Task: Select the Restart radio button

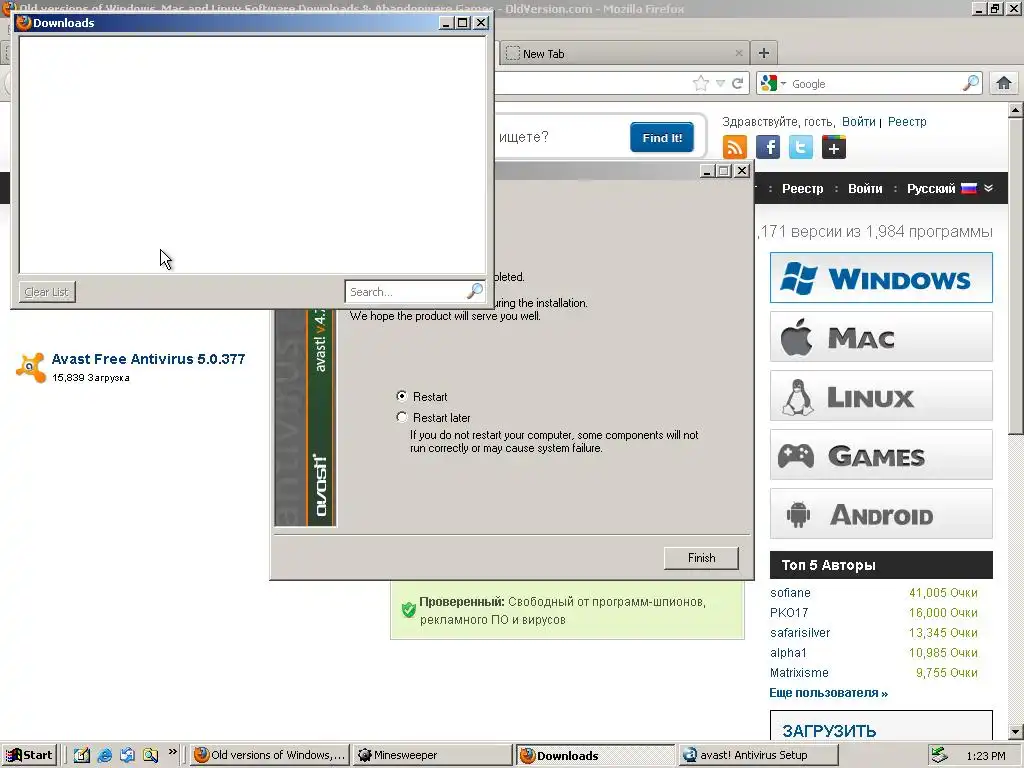Action: point(402,396)
